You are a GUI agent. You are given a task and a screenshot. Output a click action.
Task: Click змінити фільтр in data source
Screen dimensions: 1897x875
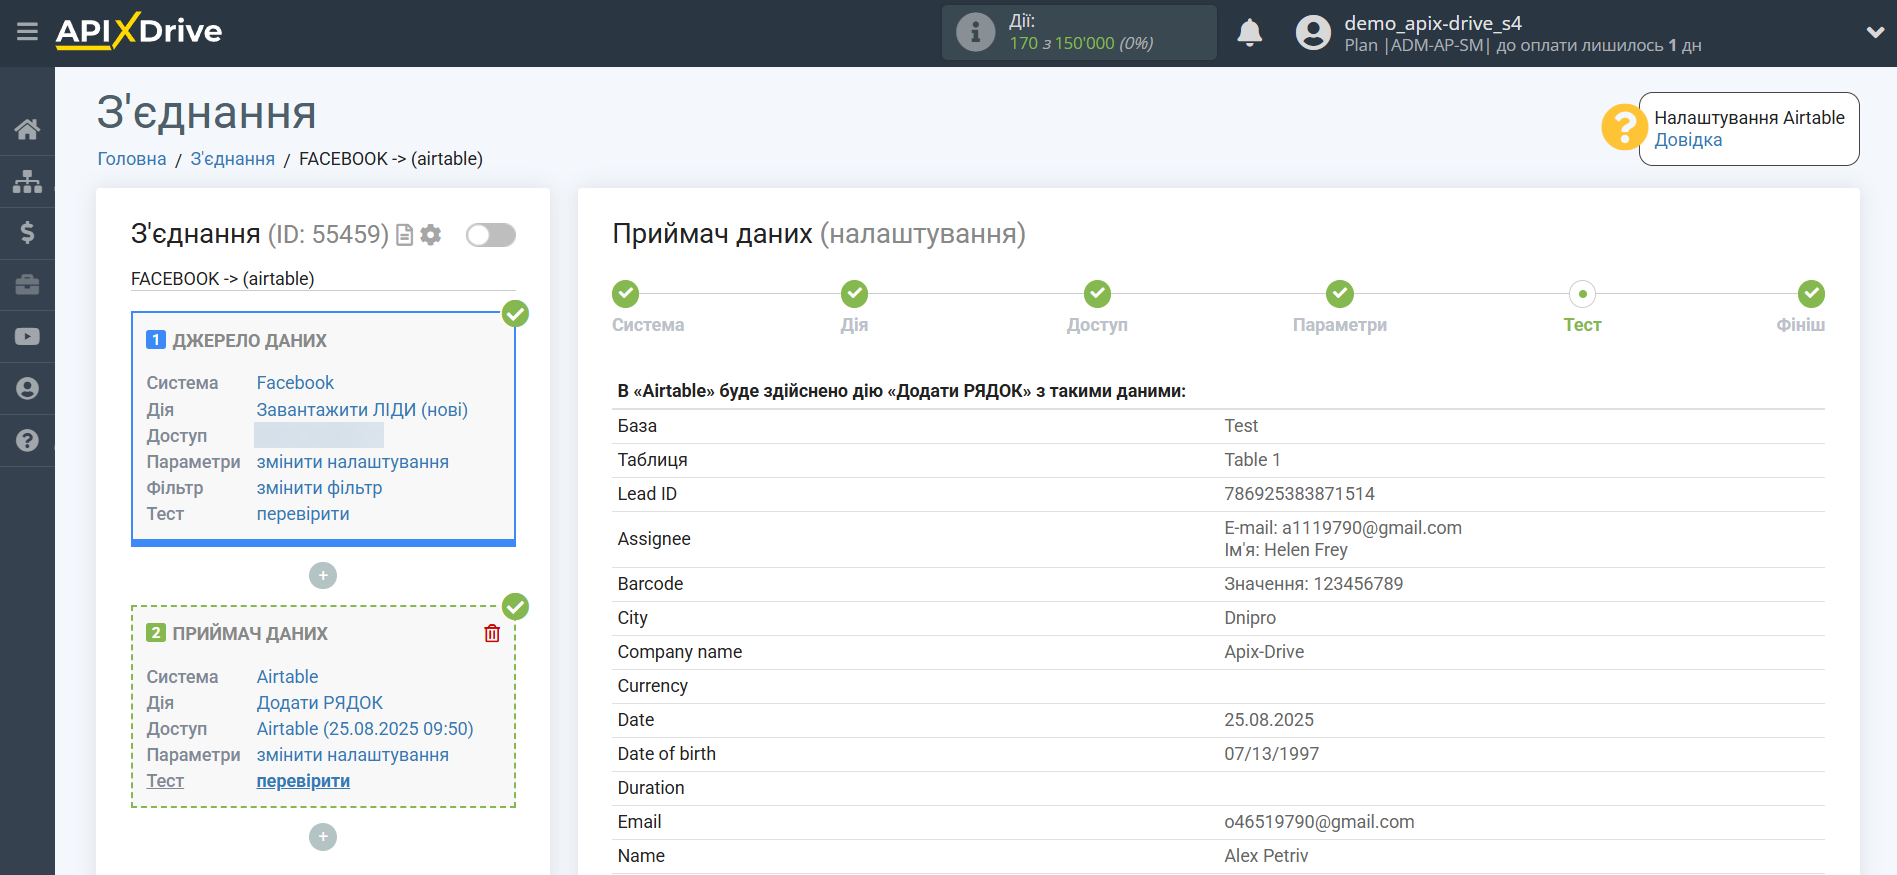(319, 488)
